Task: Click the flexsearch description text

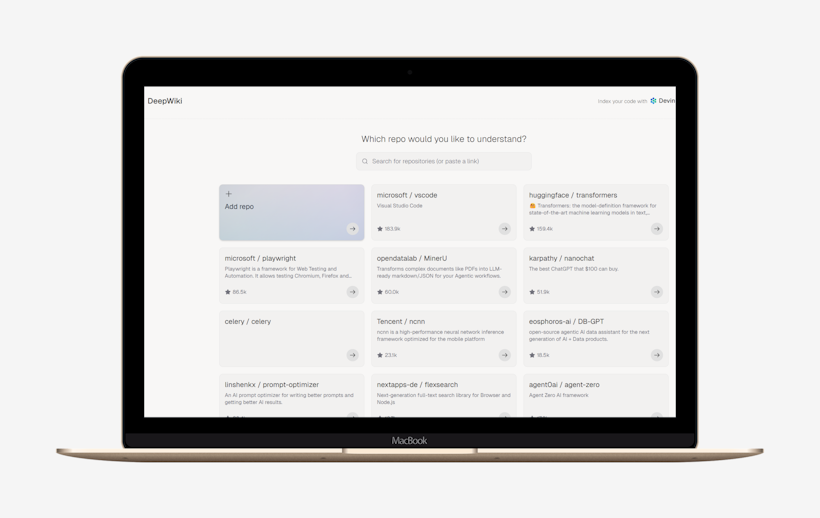Action: 443,399
